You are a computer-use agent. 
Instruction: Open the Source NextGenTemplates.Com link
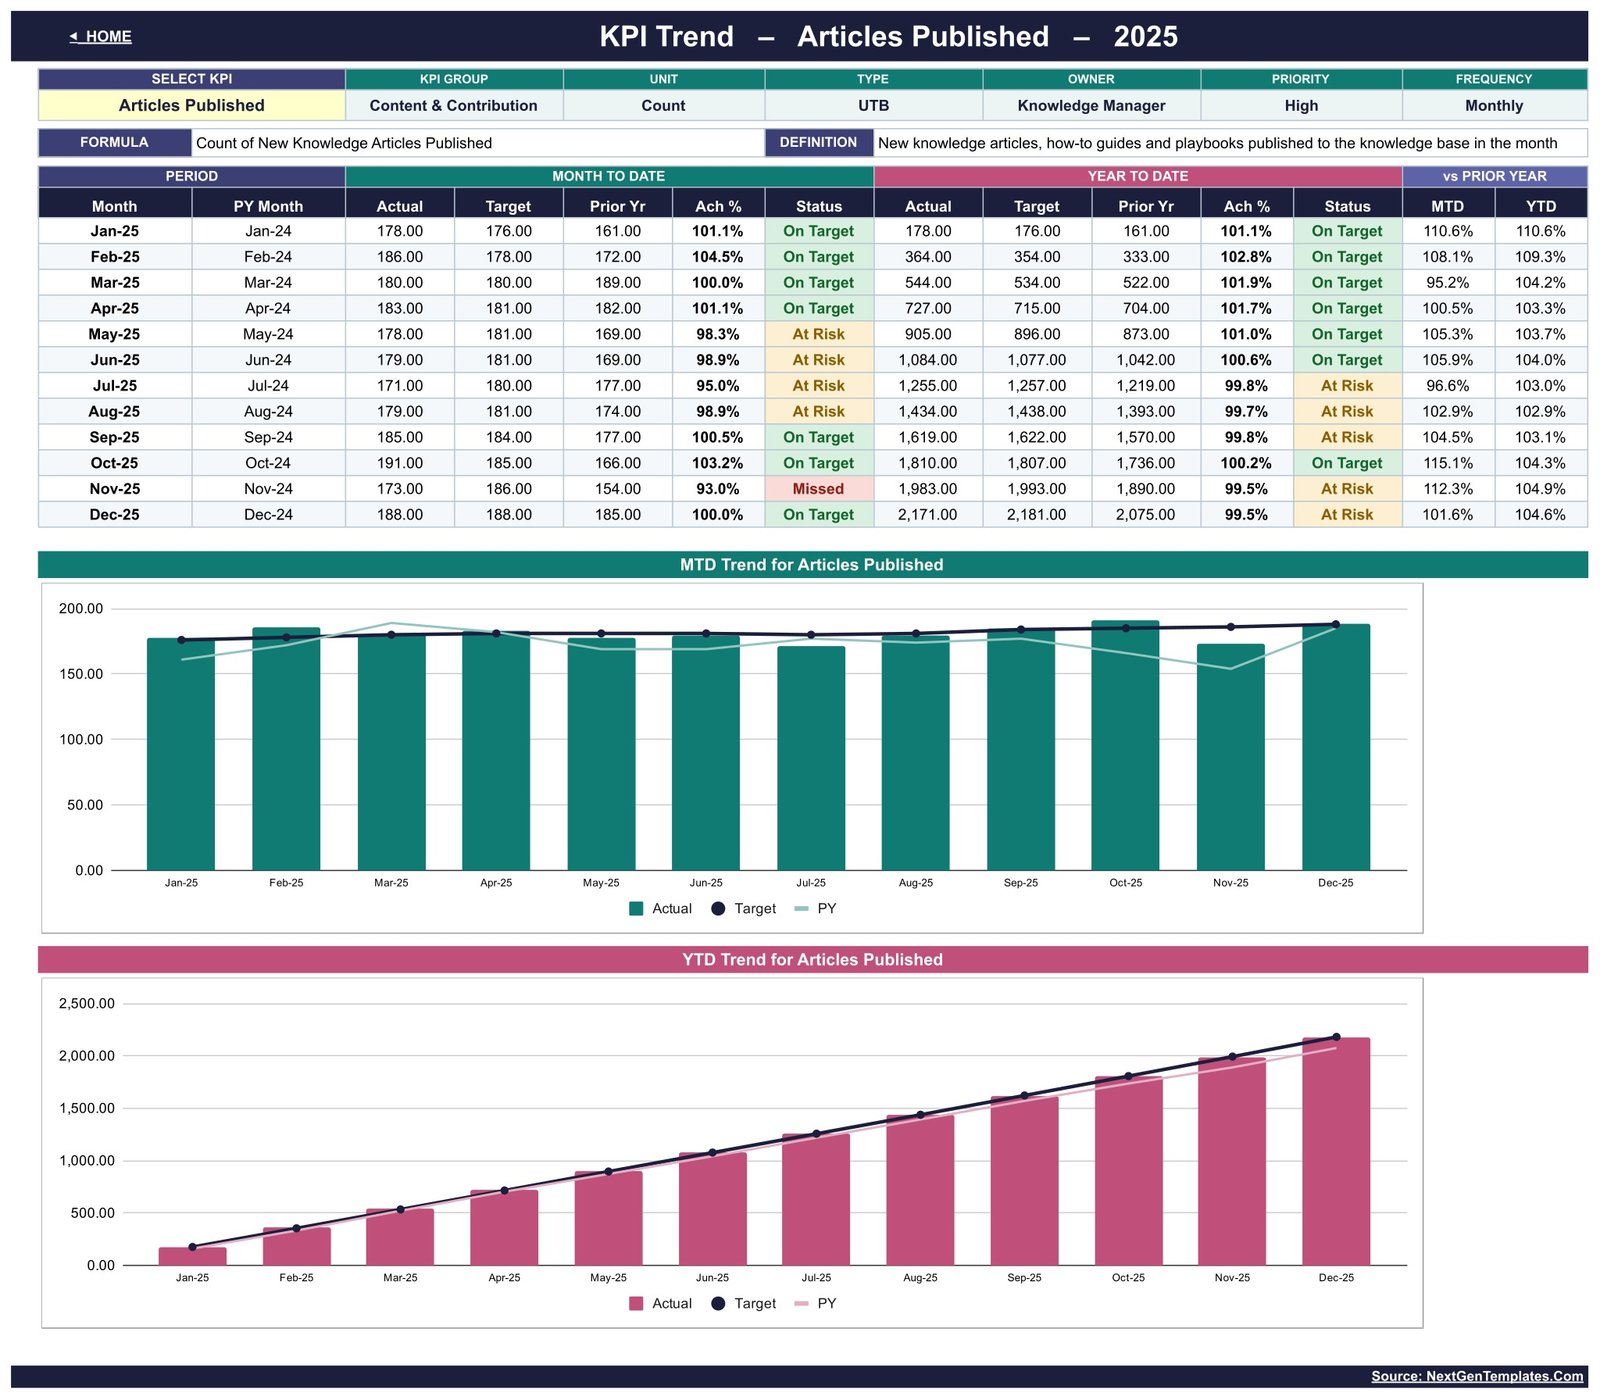(1477, 1376)
